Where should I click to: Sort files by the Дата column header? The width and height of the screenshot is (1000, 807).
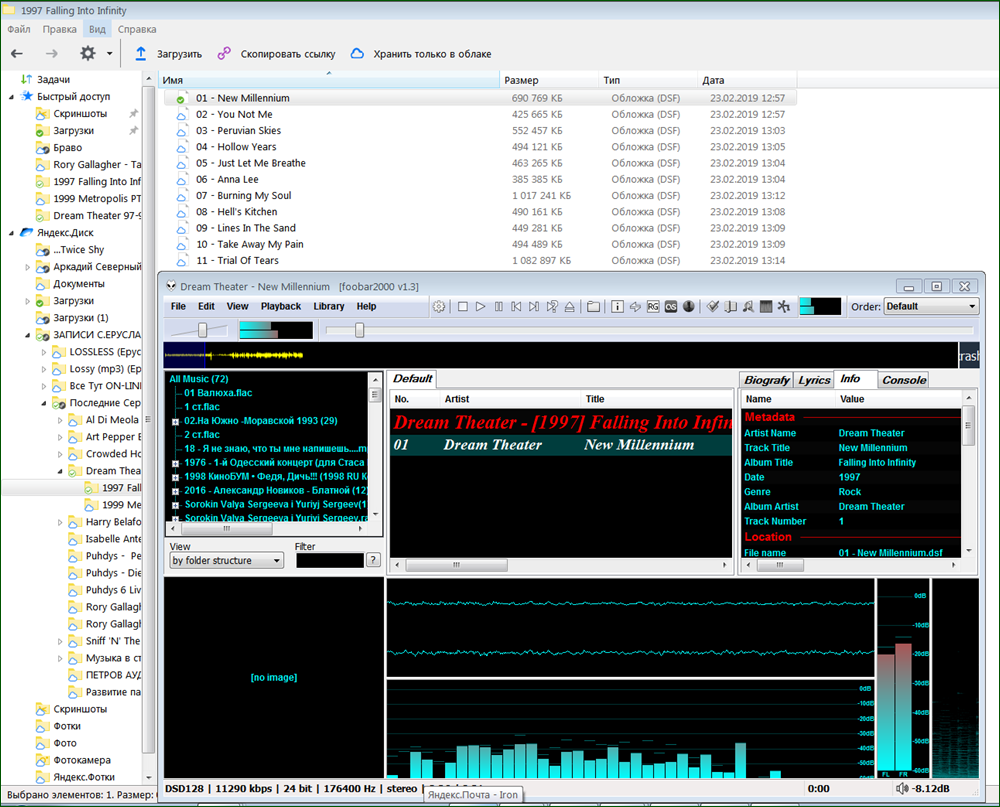click(x=747, y=80)
